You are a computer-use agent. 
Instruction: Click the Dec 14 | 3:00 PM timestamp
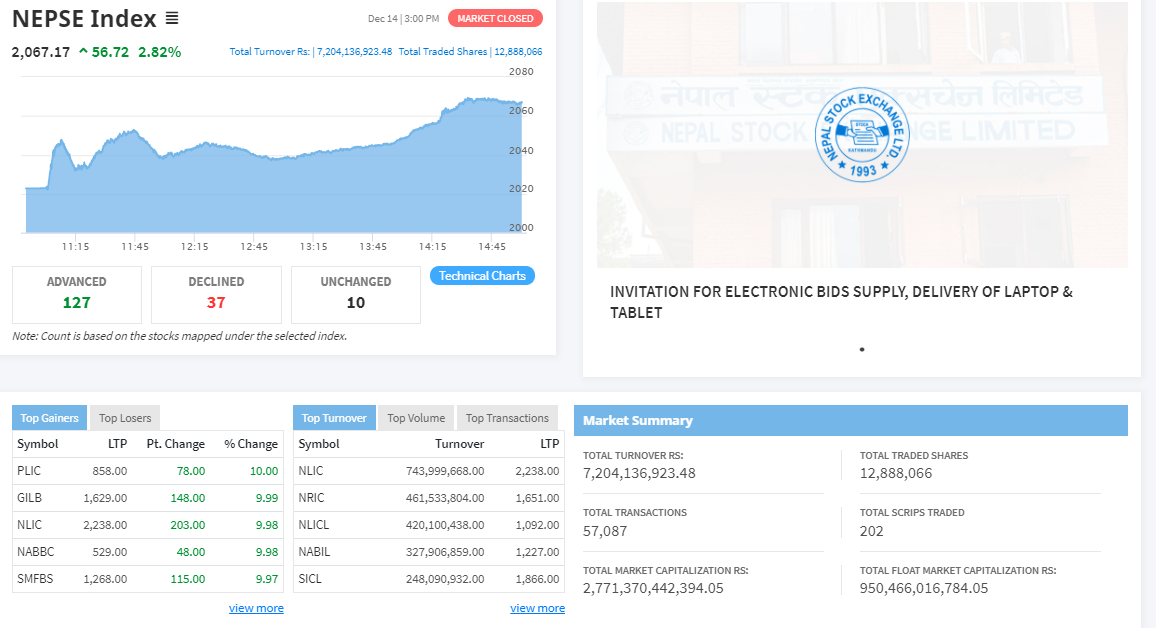coord(403,18)
